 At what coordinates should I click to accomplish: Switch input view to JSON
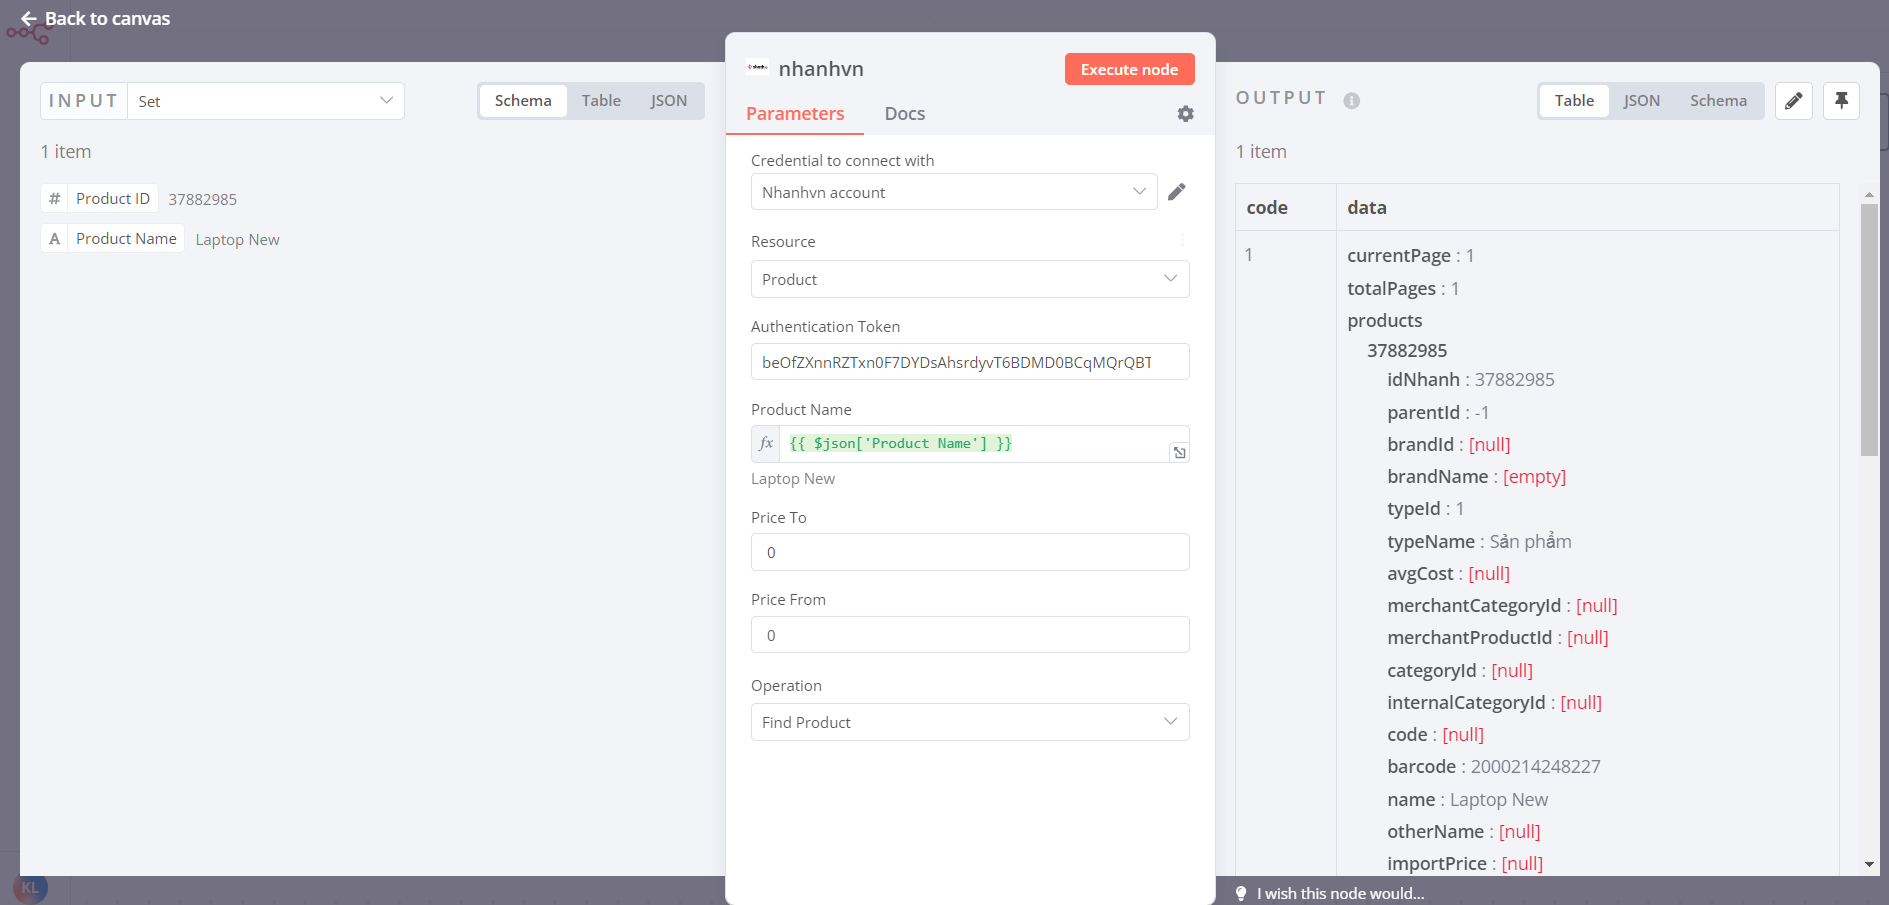tap(668, 101)
